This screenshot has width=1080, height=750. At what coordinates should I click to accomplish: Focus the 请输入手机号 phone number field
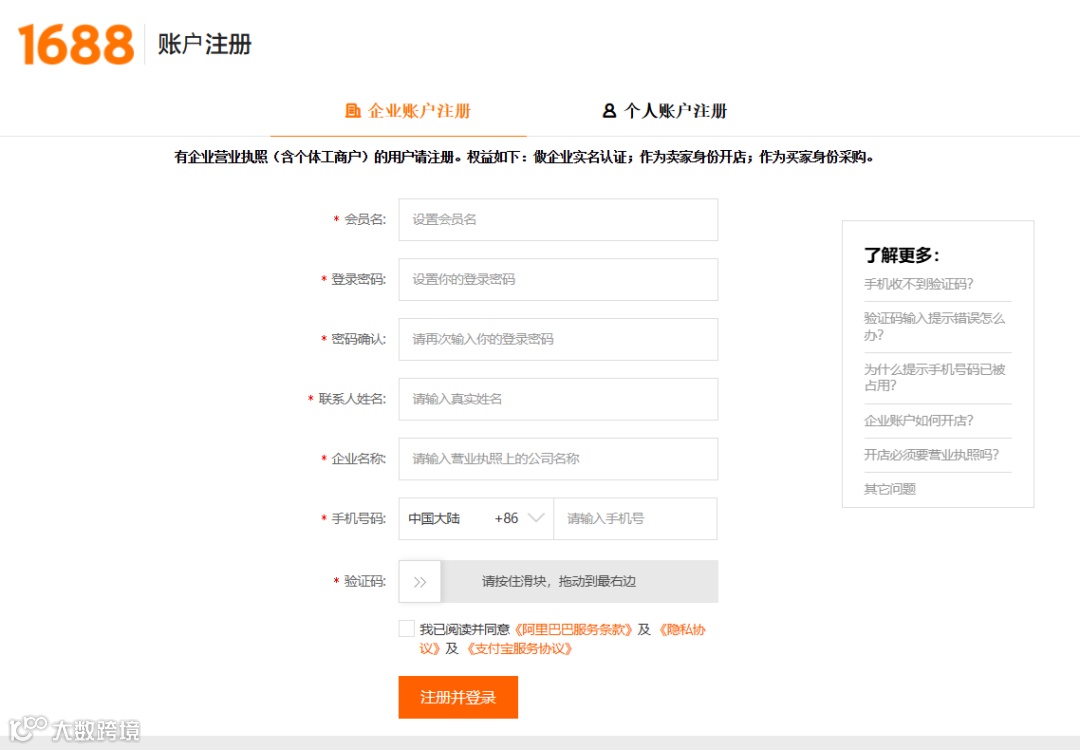pyautogui.click(x=635, y=519)
